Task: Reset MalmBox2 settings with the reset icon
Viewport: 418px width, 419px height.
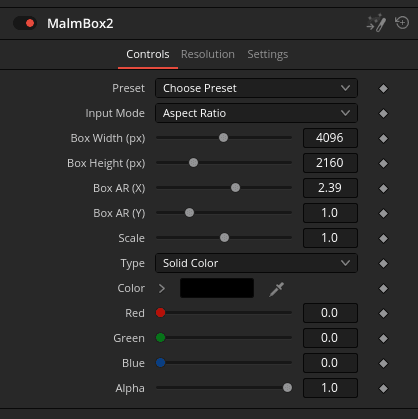Action: [402, 23]
